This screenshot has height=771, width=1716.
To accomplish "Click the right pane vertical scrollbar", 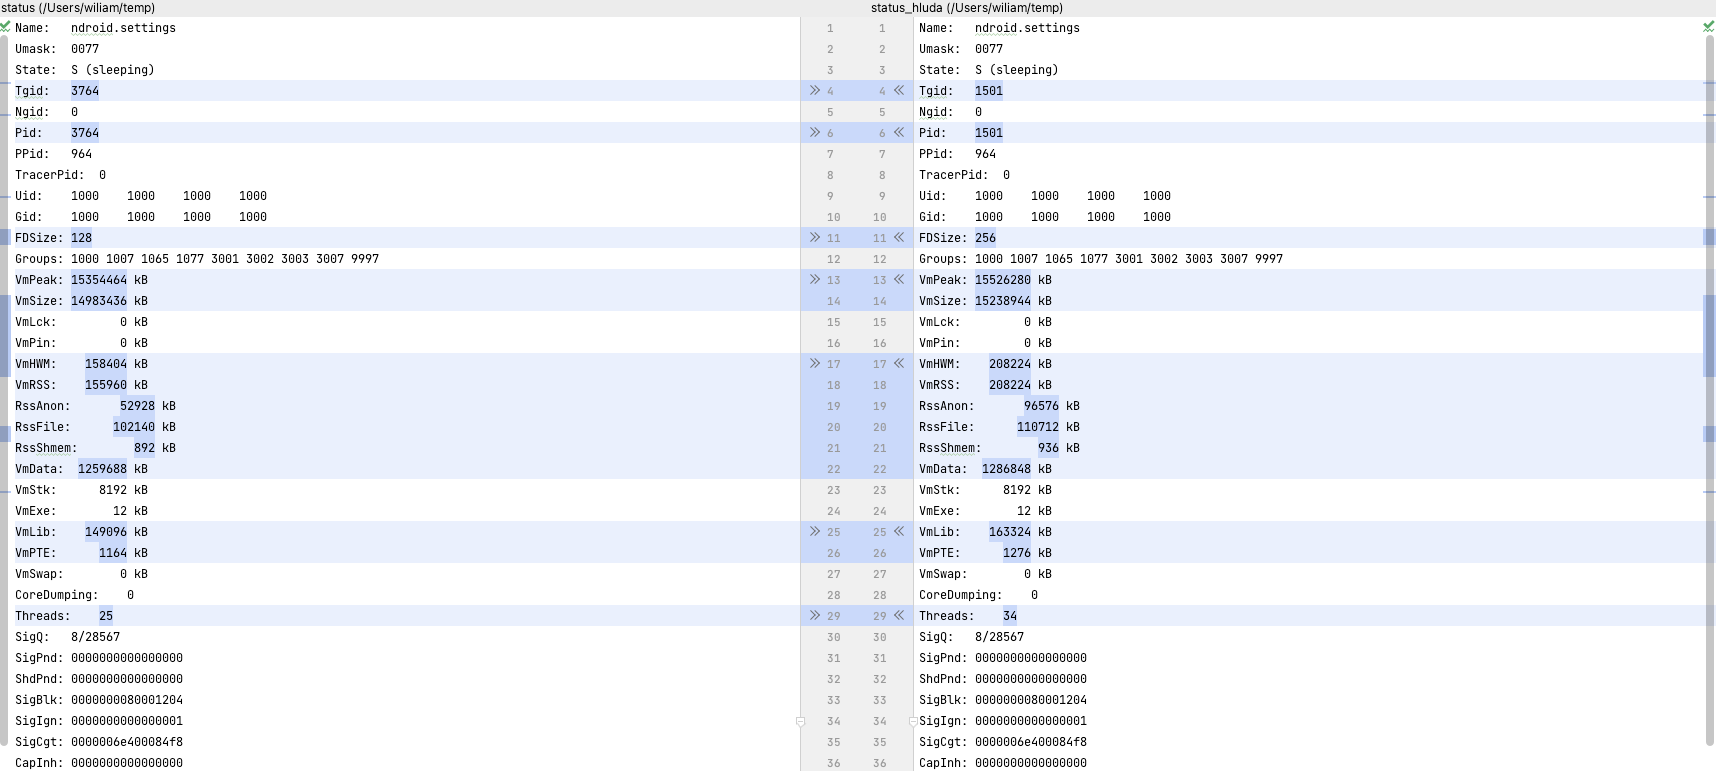I will (1710, 390).
